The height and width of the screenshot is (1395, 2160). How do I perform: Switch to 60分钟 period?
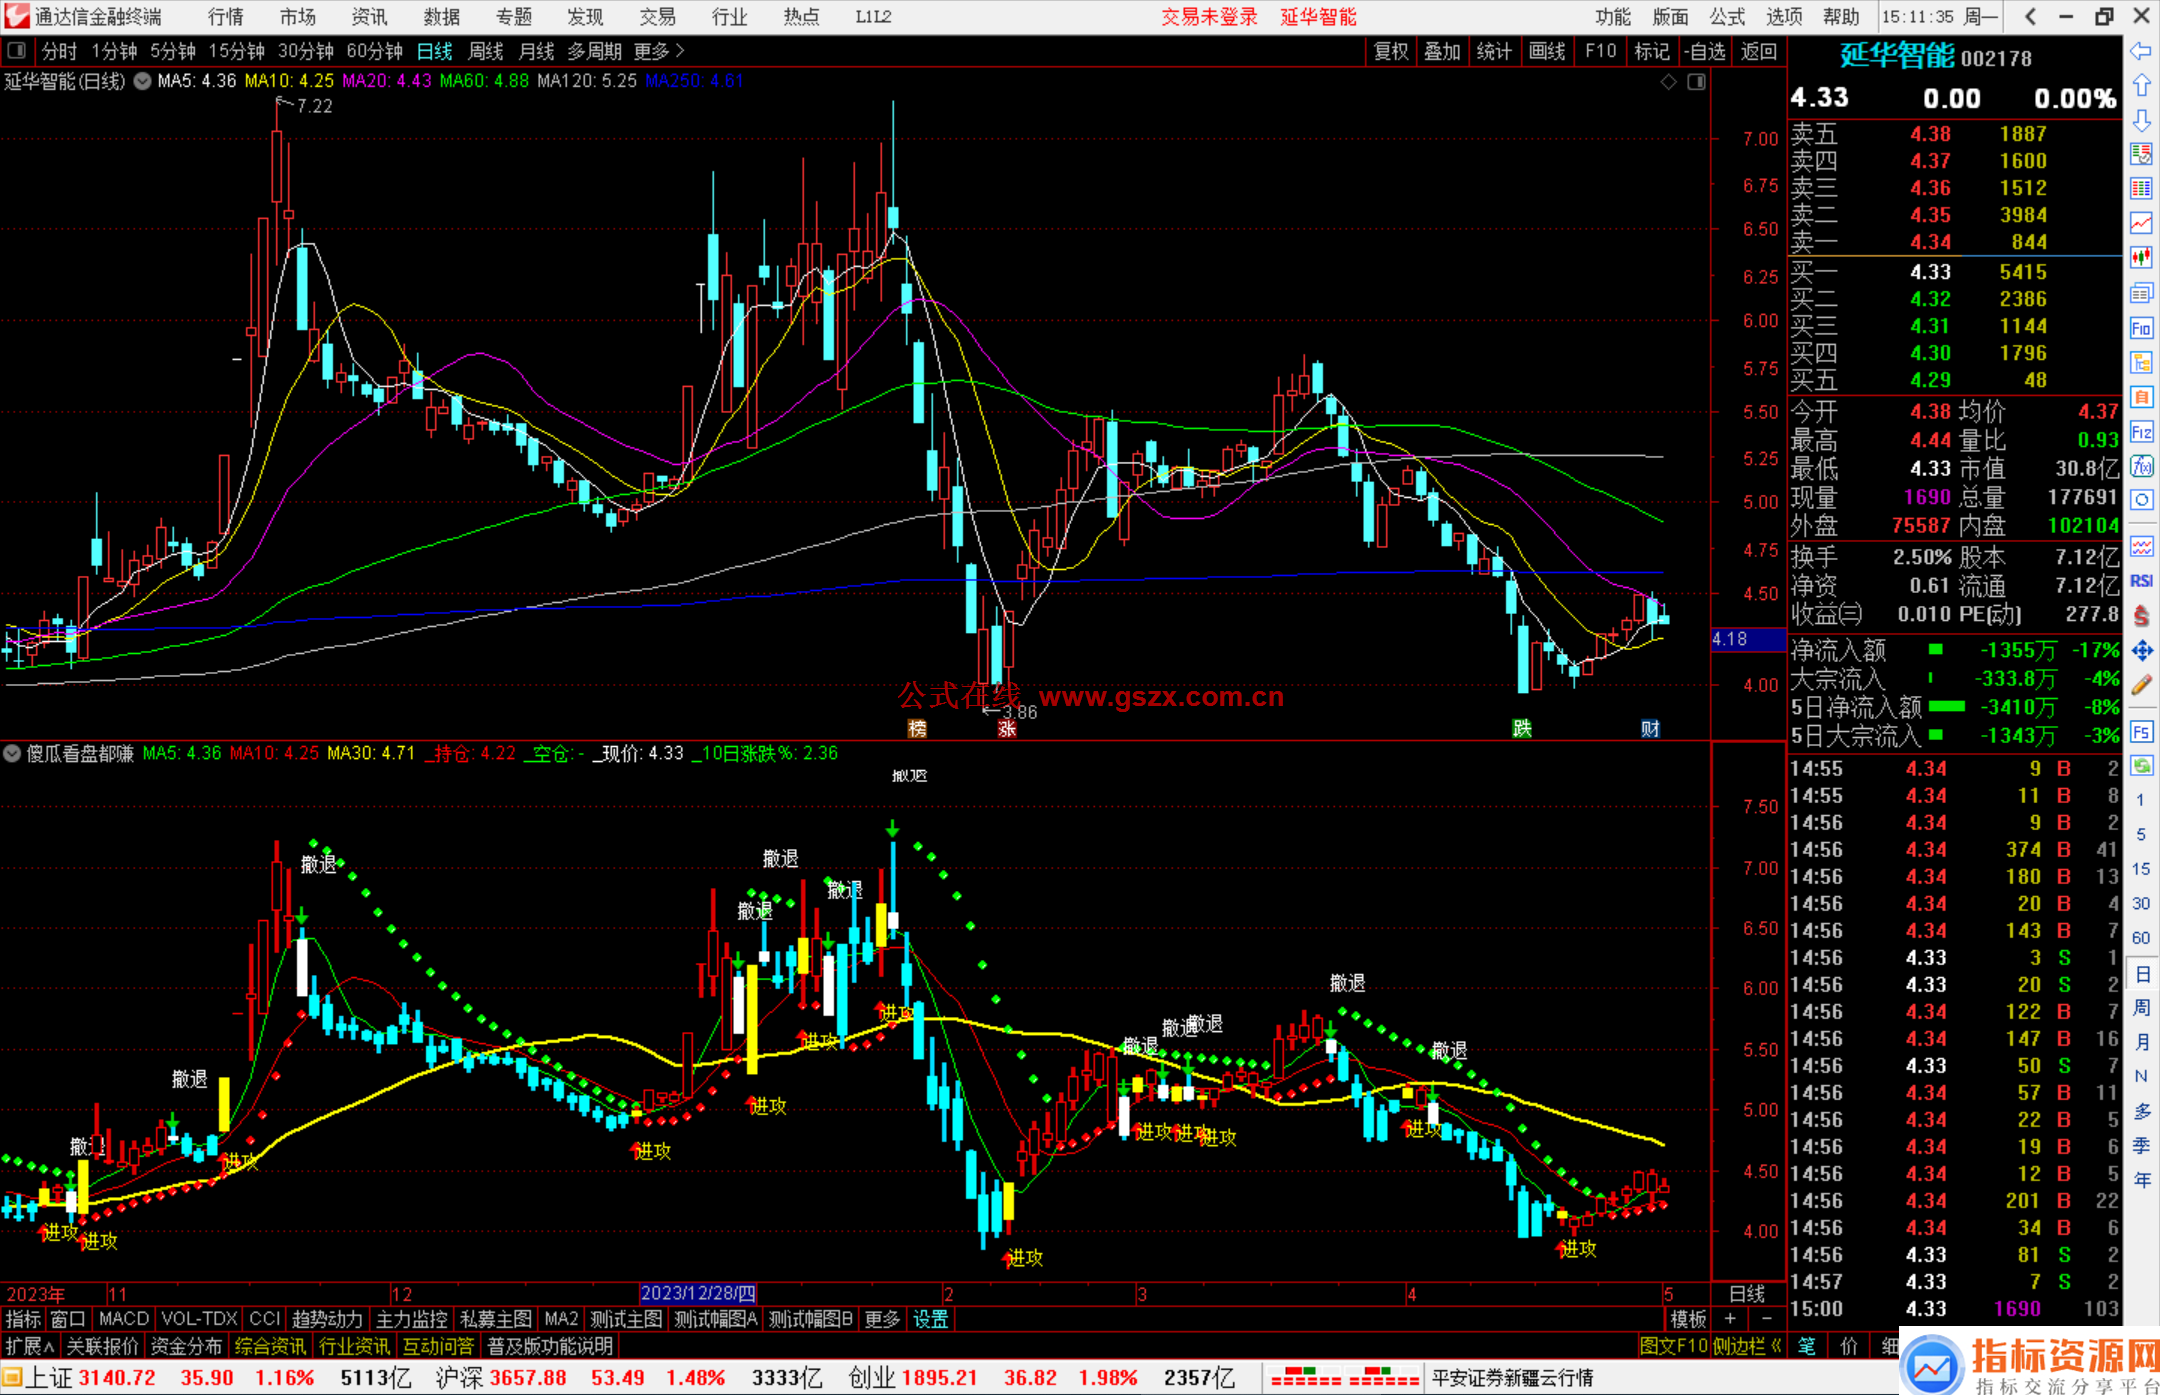[x=375, y=51]
